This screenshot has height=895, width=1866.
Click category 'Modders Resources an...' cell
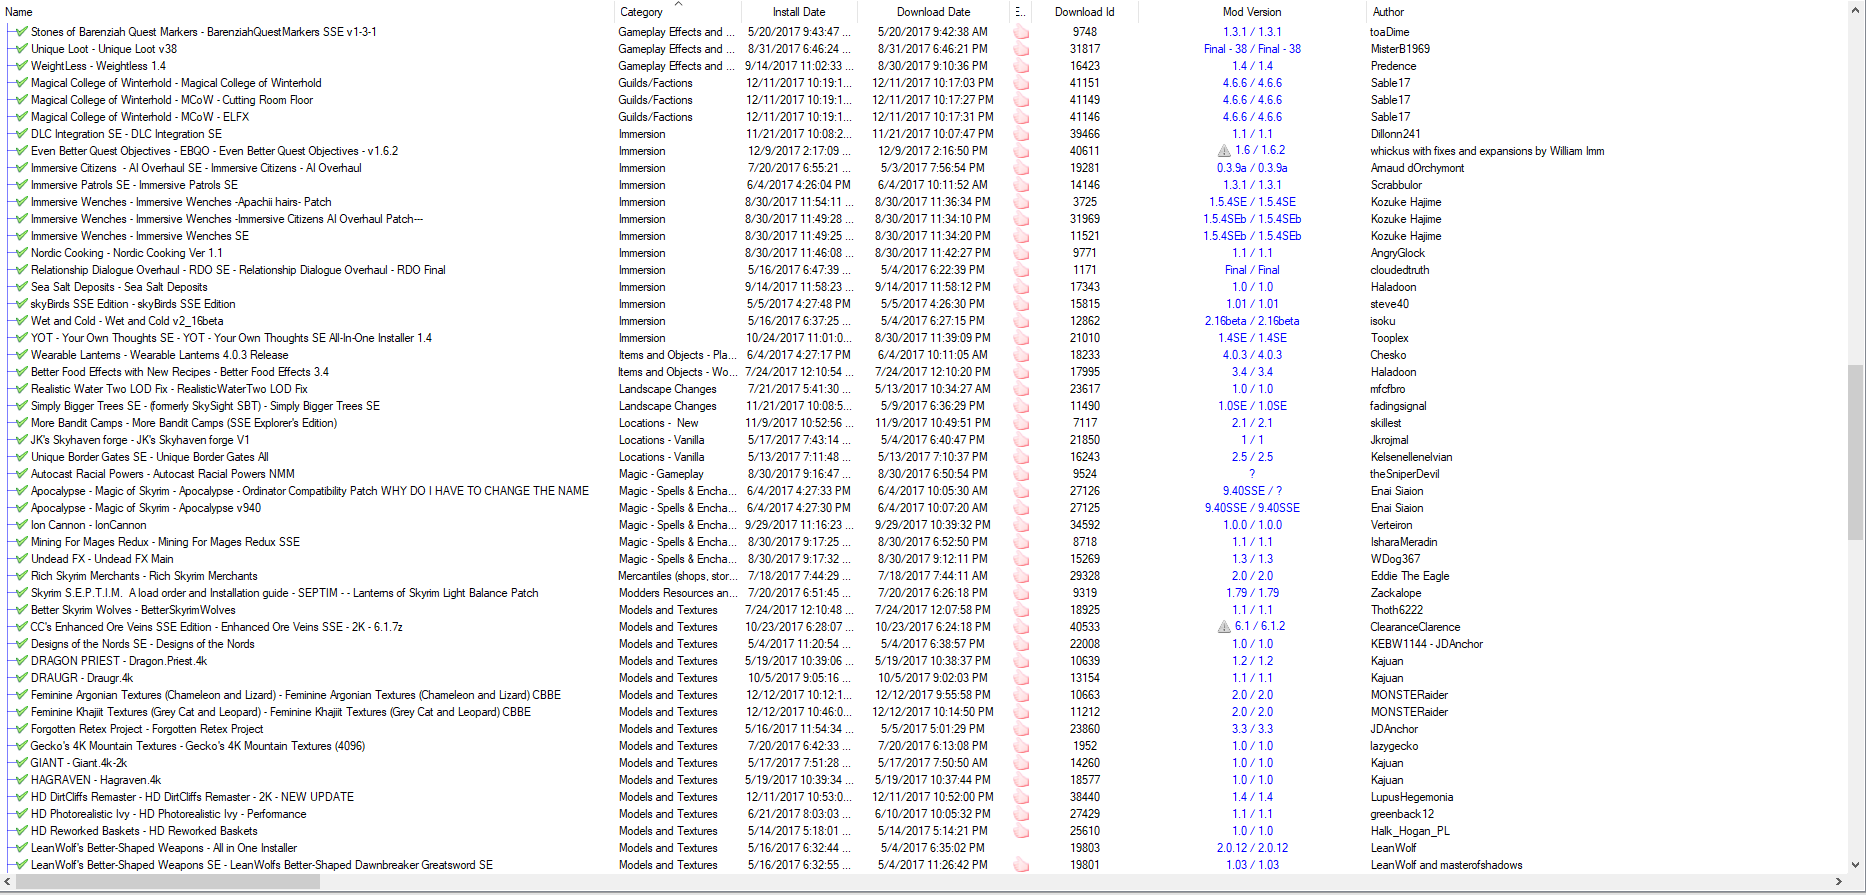pos(678,593)
